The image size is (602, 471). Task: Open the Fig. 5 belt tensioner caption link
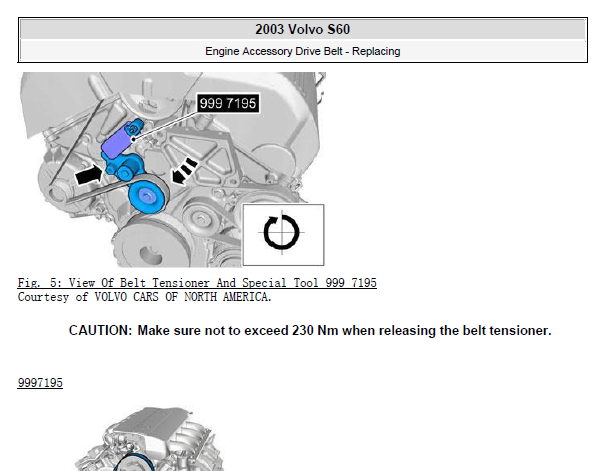[197, 283]
